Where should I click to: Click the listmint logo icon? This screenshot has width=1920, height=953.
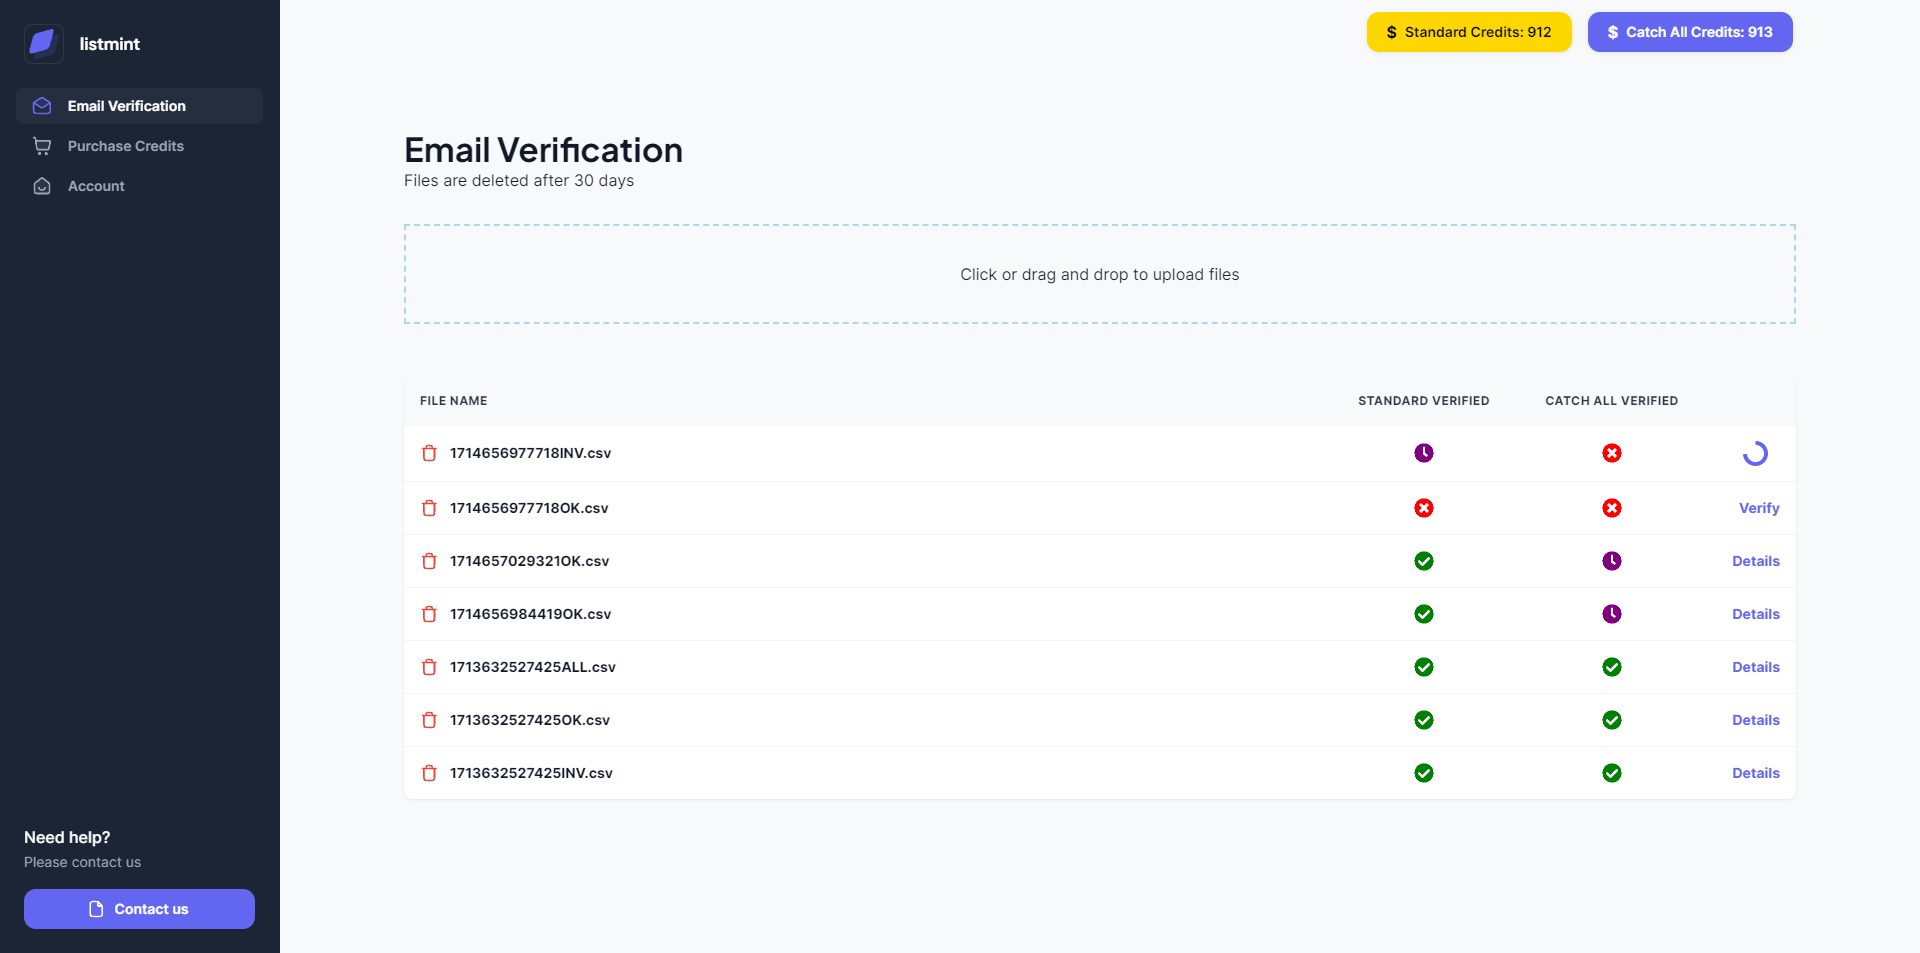43,44
